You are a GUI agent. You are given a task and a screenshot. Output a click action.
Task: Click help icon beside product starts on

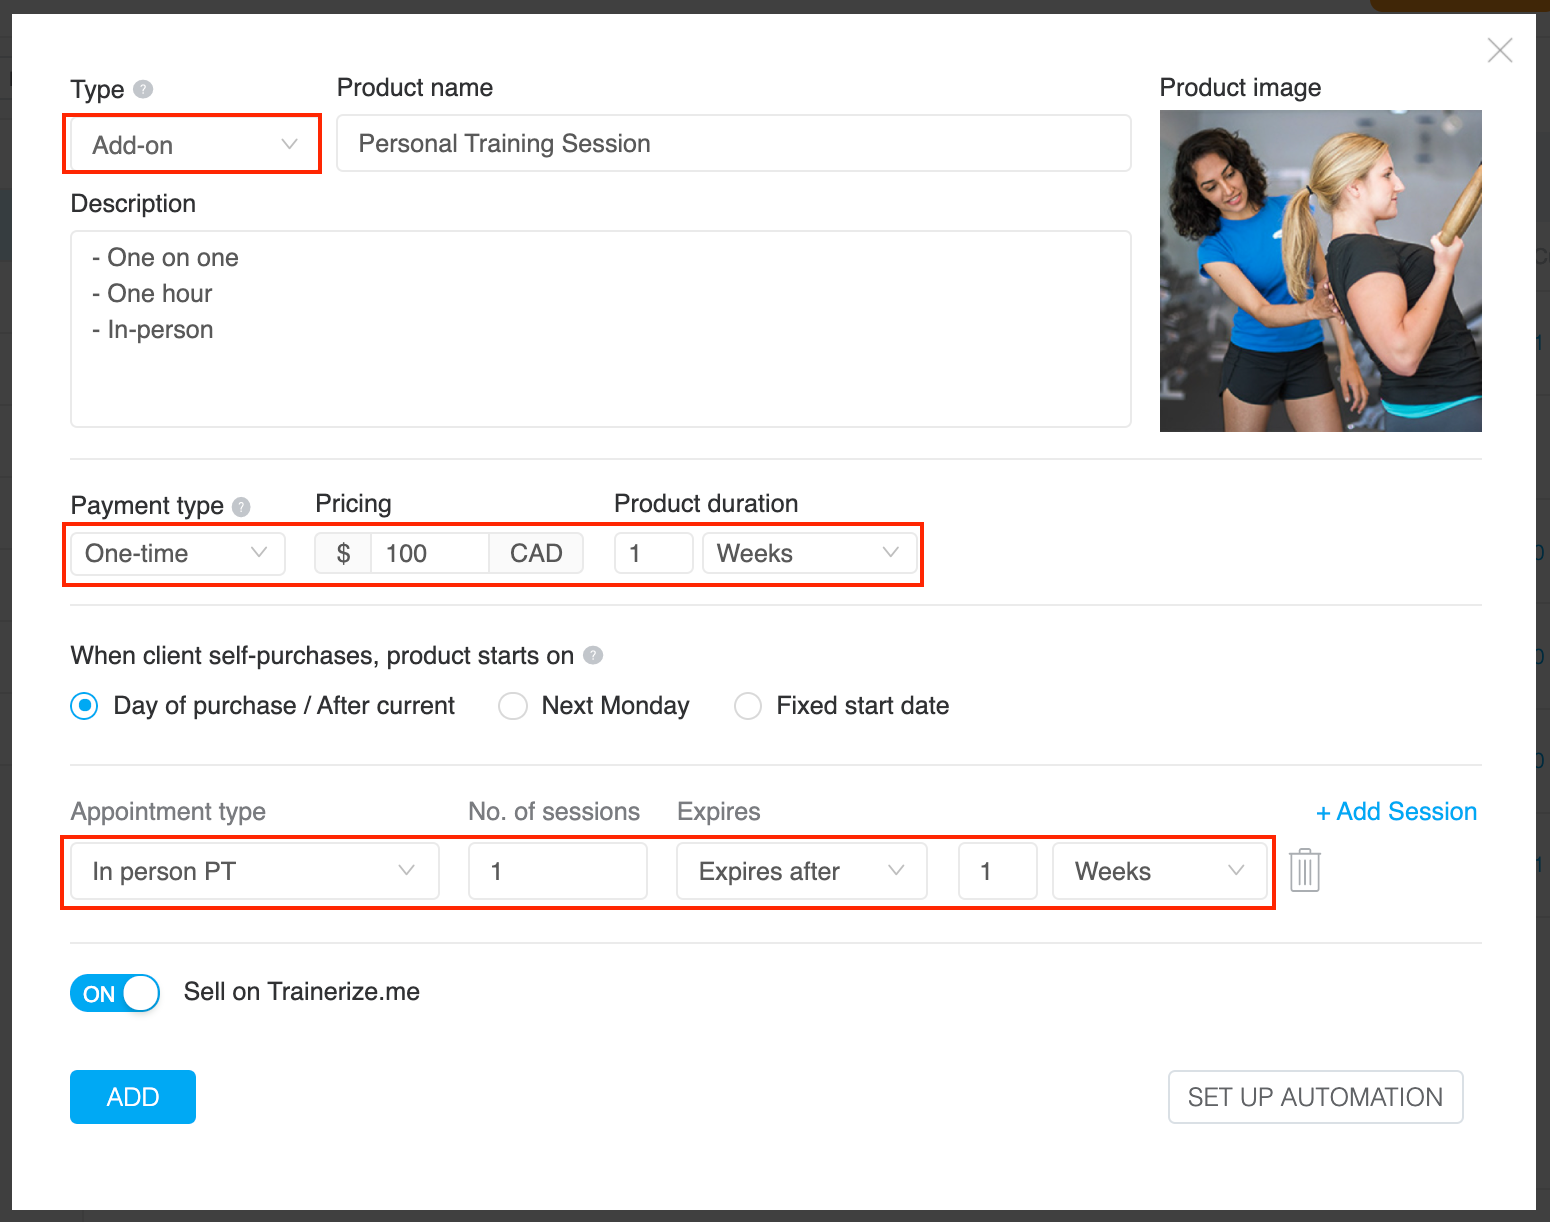tap(593, 655)
